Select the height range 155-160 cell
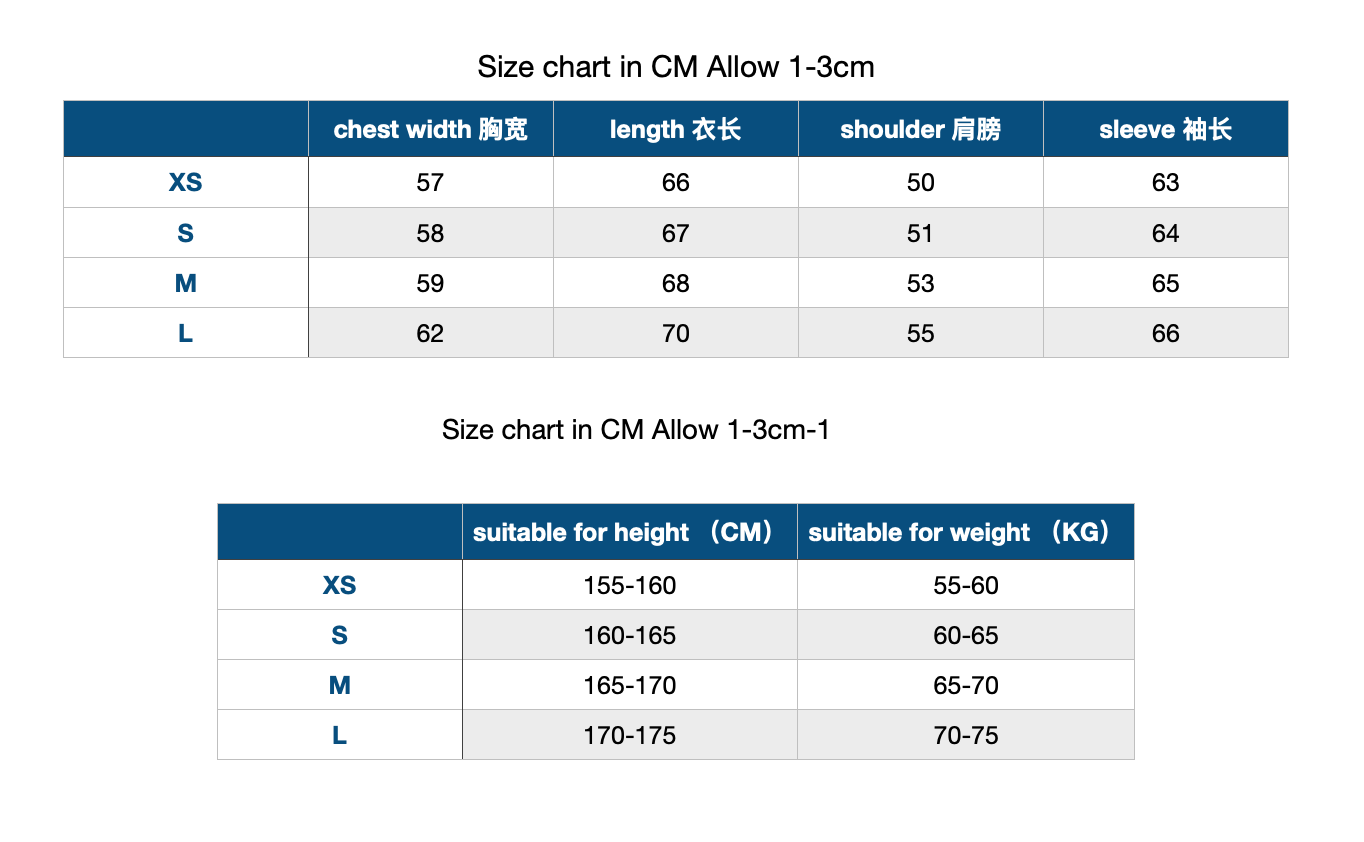 coord(630,585)
